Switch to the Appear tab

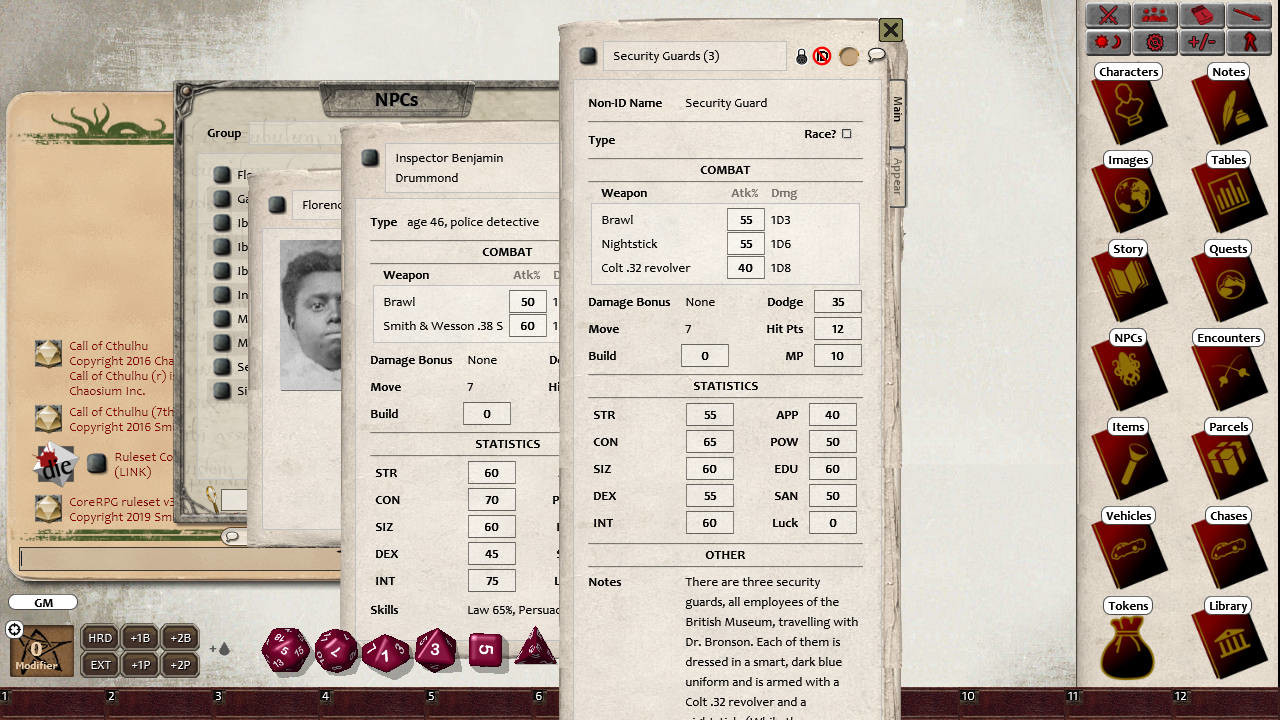pyautogui.click(x=897, y=175)
